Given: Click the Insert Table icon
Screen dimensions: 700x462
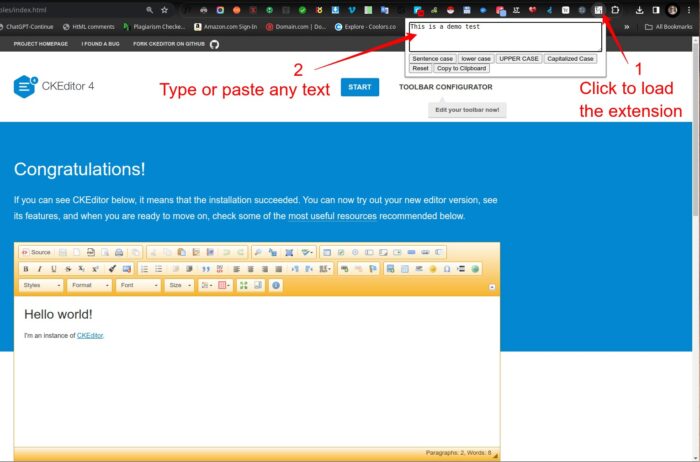Looking at the screenshot, I should point(404,269).
